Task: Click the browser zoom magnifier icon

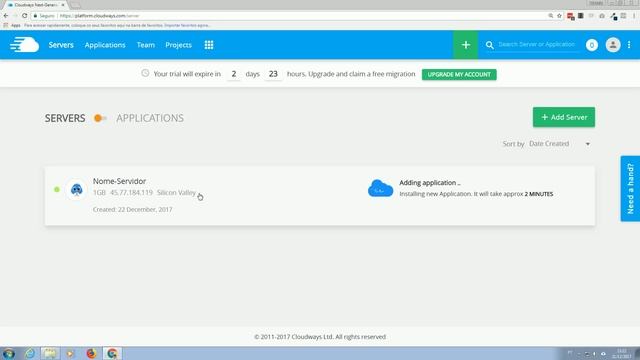Action: (551, 16)
